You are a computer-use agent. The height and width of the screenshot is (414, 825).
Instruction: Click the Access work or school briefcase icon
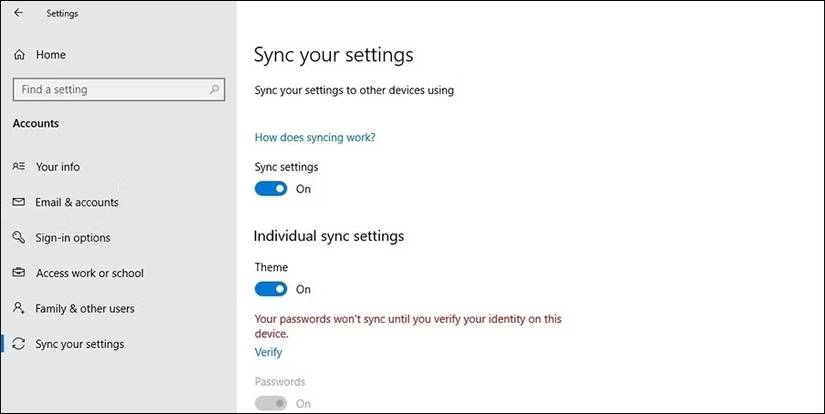18,272
